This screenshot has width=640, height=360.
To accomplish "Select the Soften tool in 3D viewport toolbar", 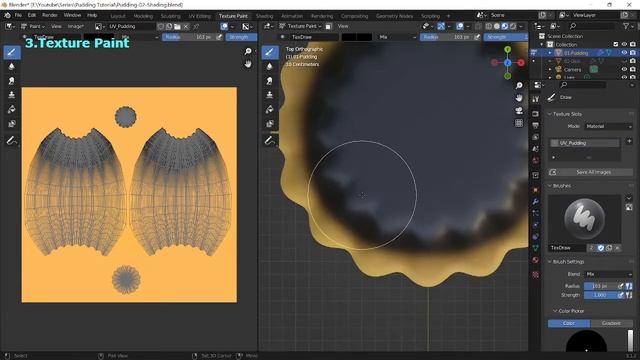I will [x=269, y=67].
